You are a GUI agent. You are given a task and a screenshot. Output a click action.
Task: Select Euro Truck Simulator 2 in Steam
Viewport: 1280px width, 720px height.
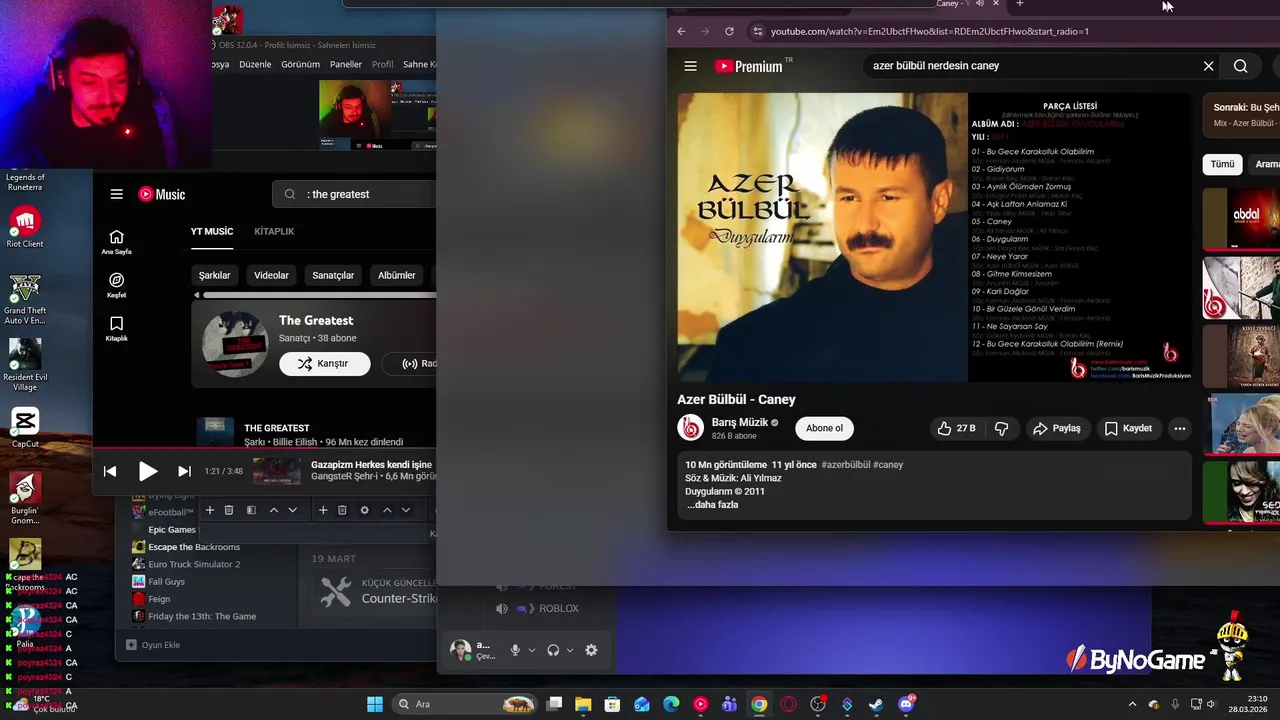[194, 564]
